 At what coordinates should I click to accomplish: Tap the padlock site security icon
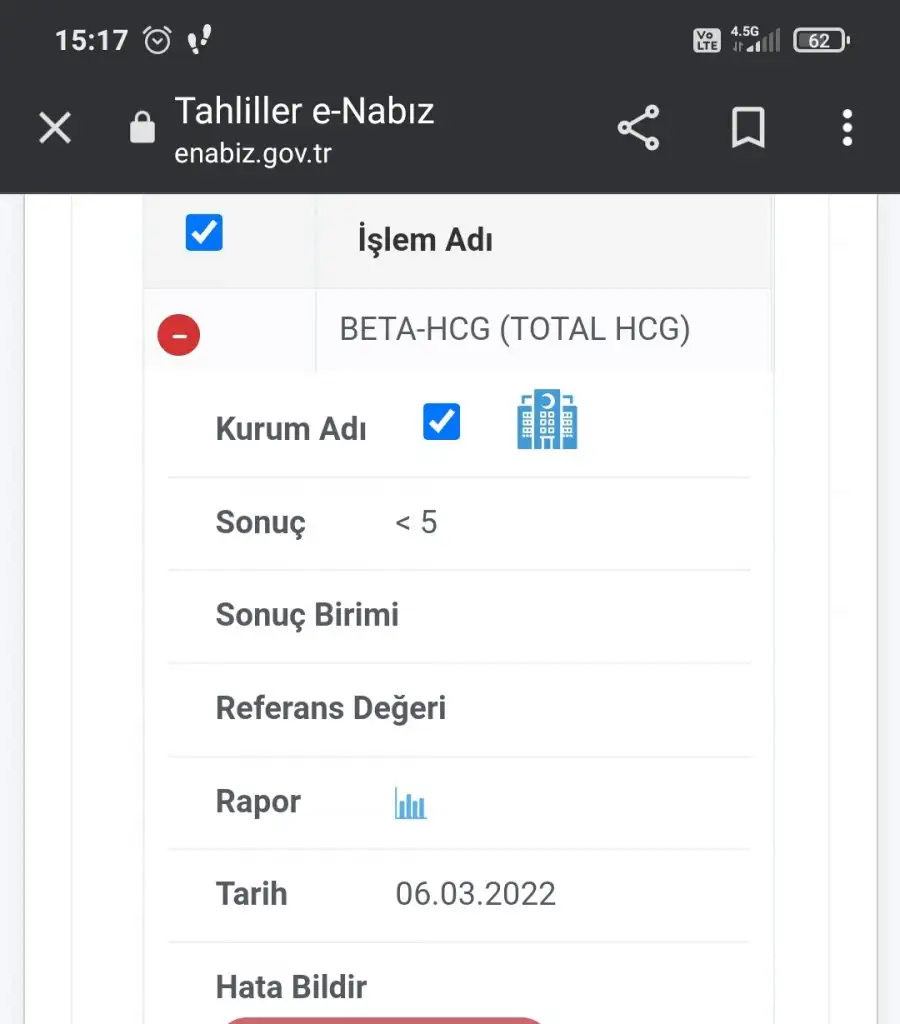pos(142,127)
